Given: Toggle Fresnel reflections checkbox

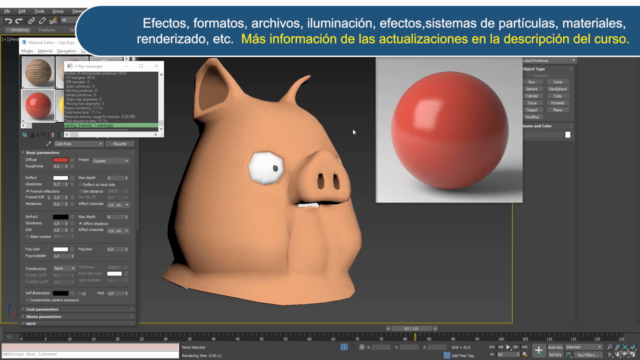Looking at the screenshot, I should click(27, 191).
